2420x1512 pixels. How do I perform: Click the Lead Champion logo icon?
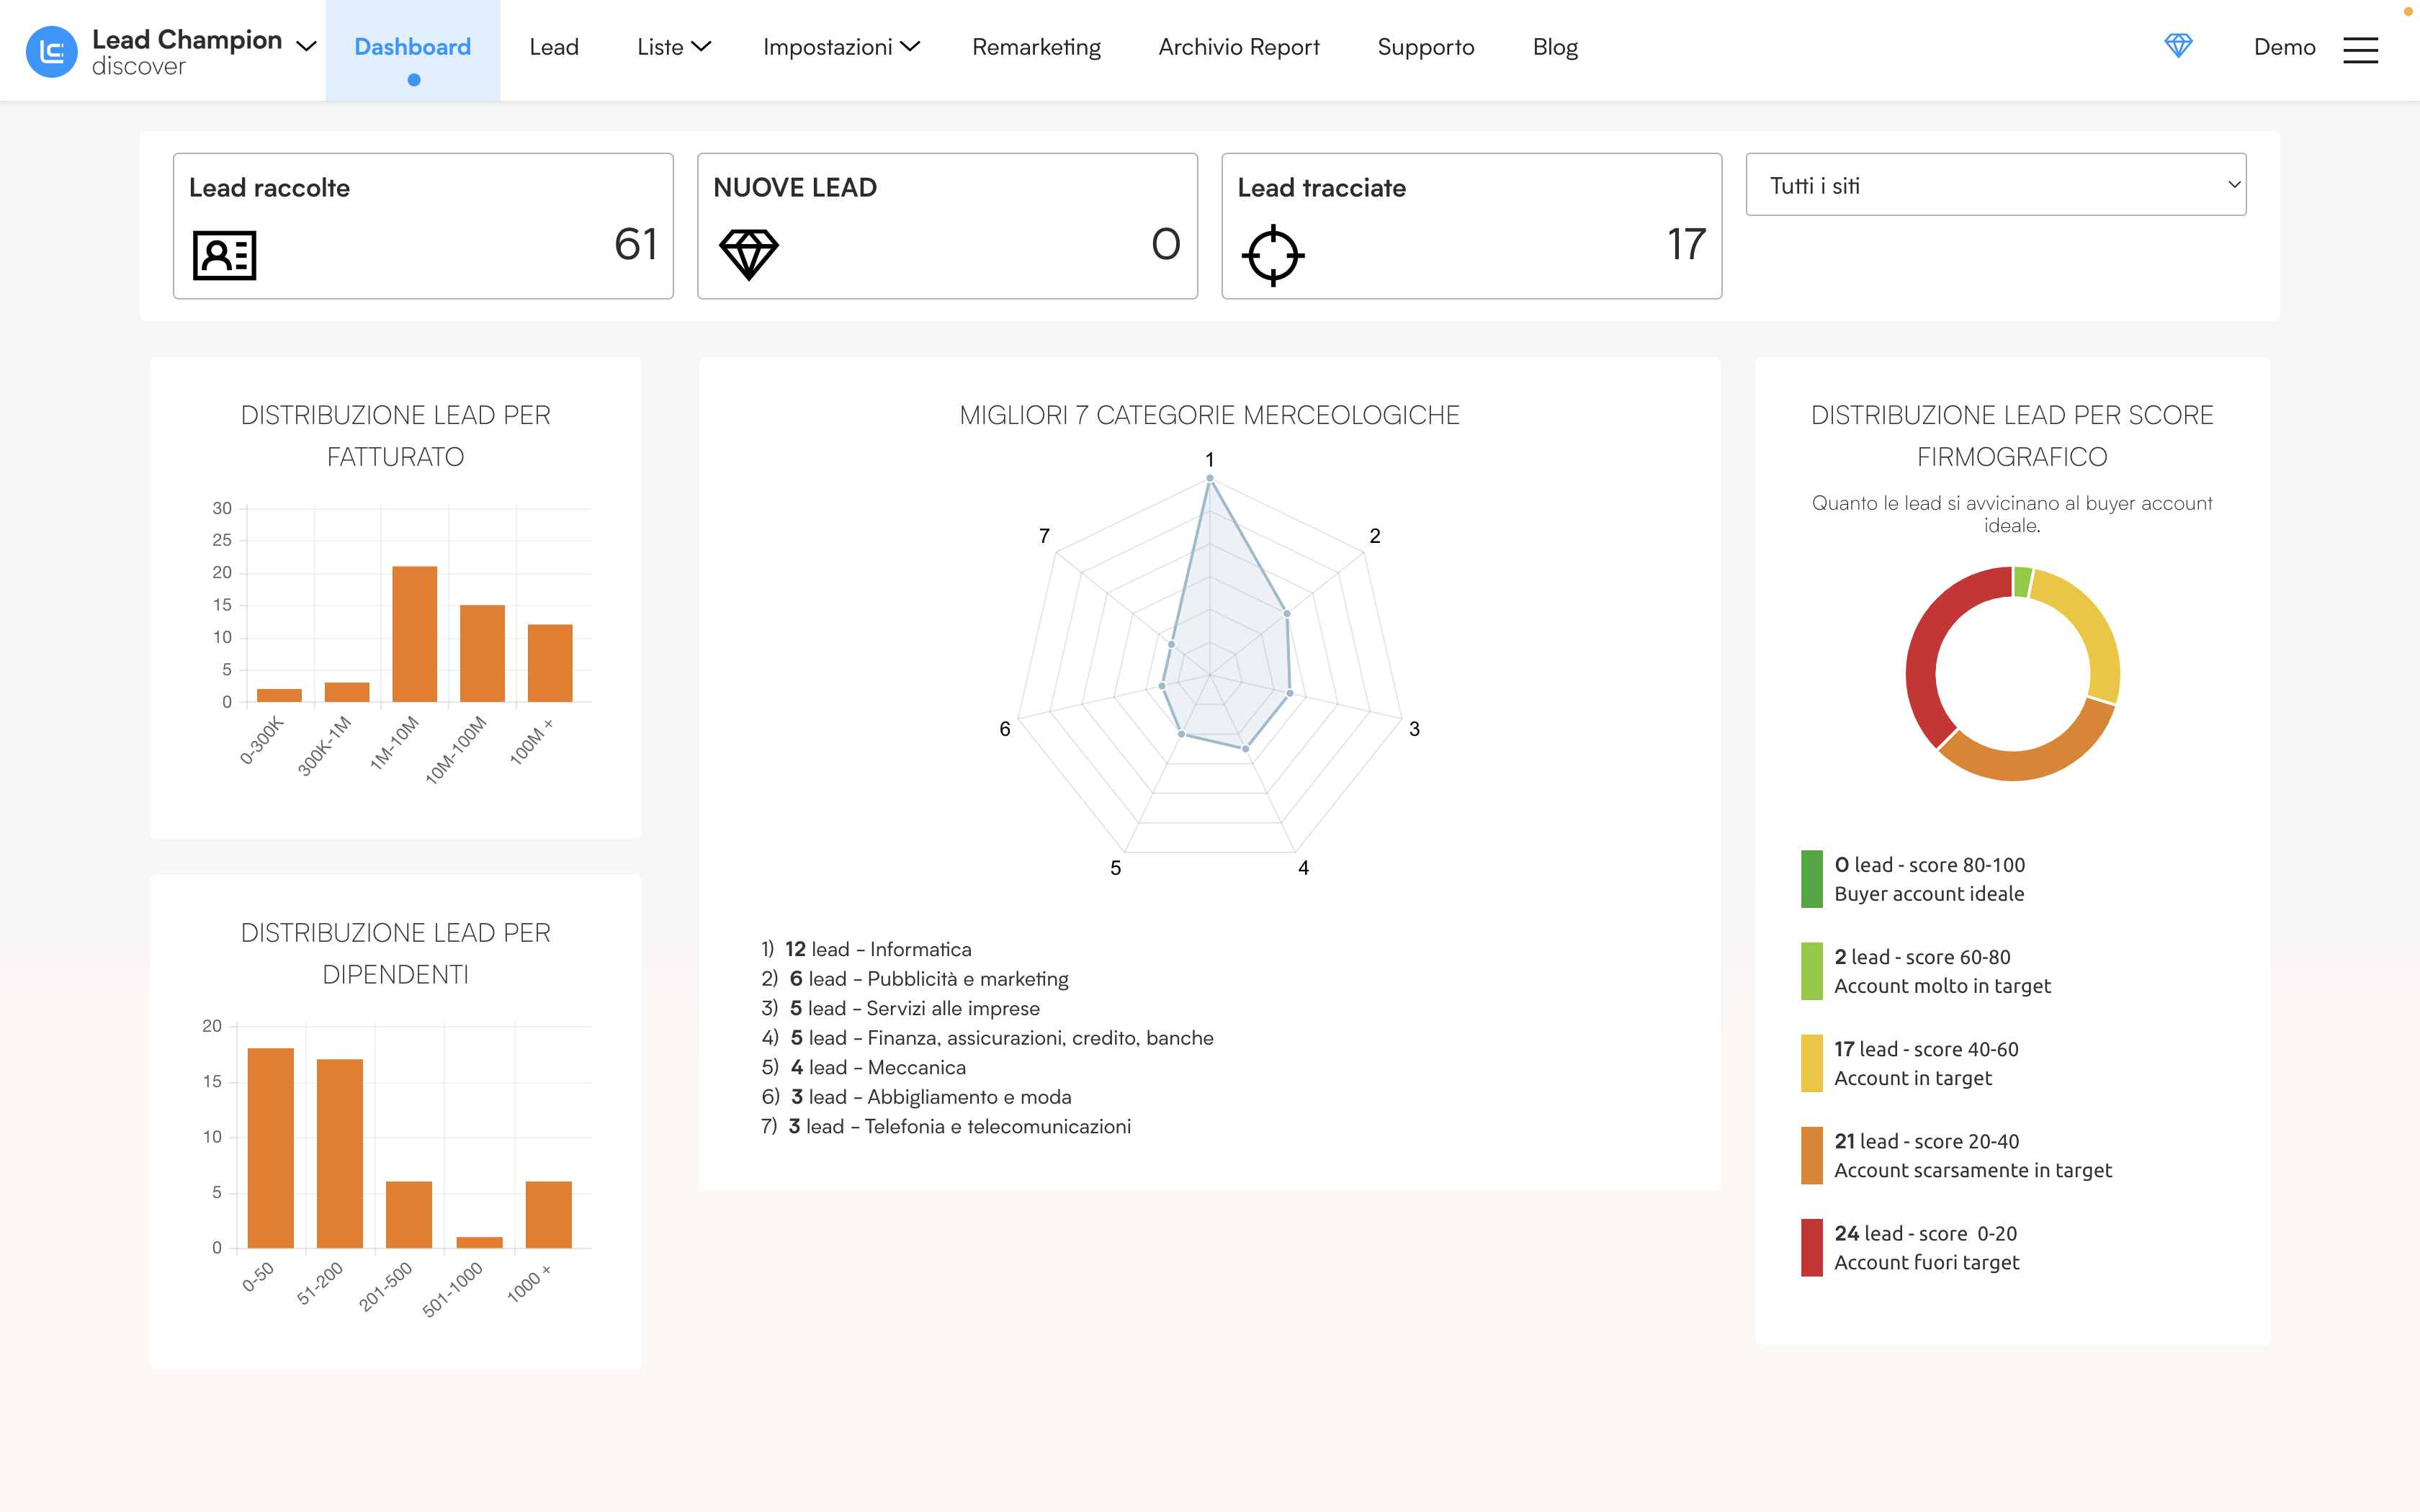[52, 50]
